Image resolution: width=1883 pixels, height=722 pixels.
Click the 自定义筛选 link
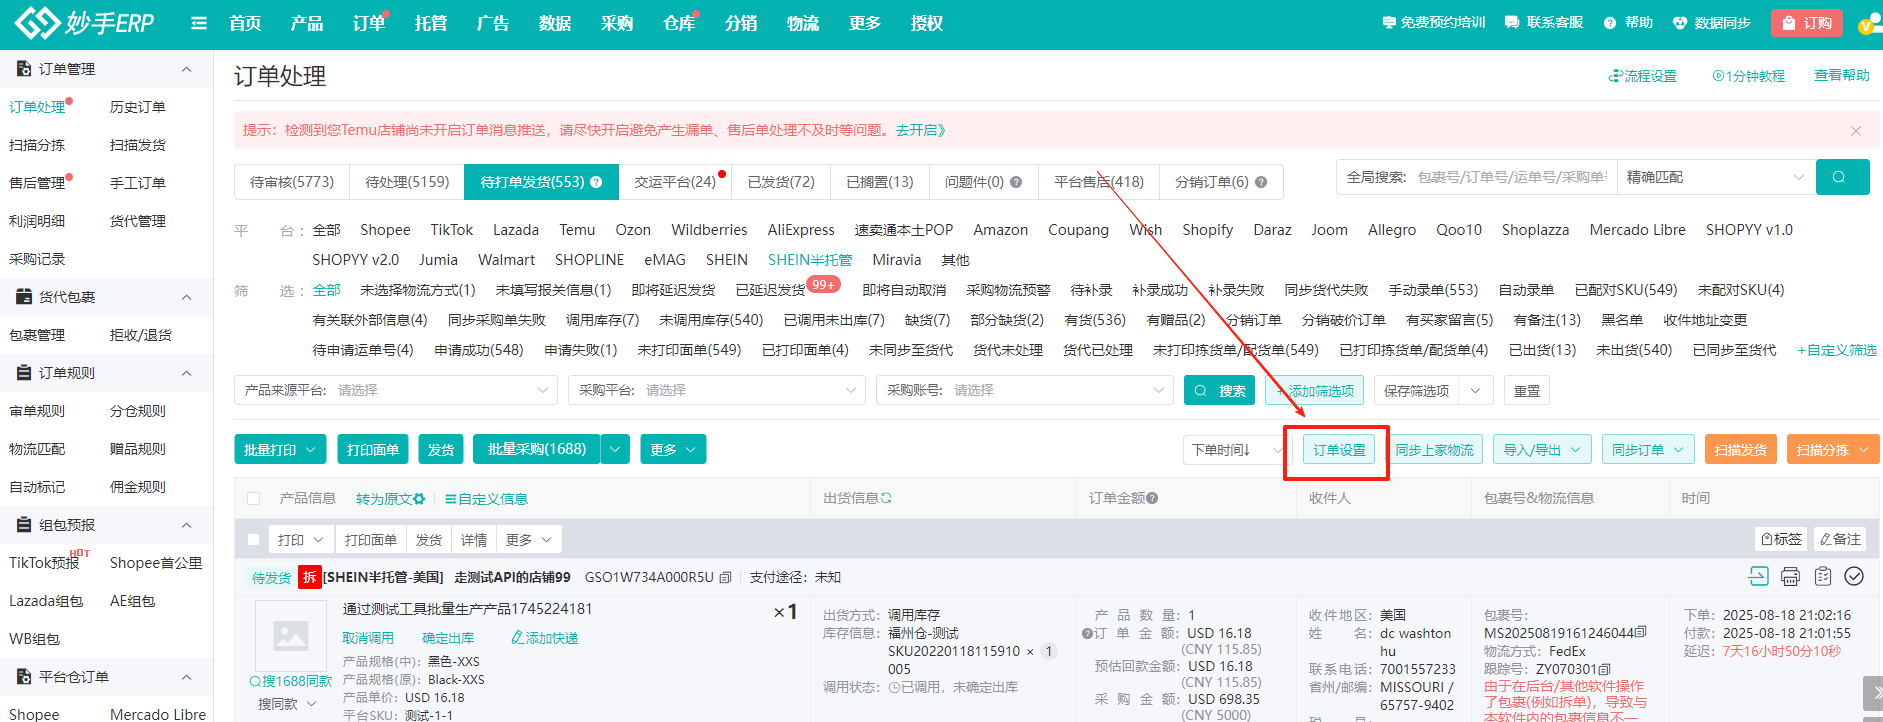point(1837,350)
